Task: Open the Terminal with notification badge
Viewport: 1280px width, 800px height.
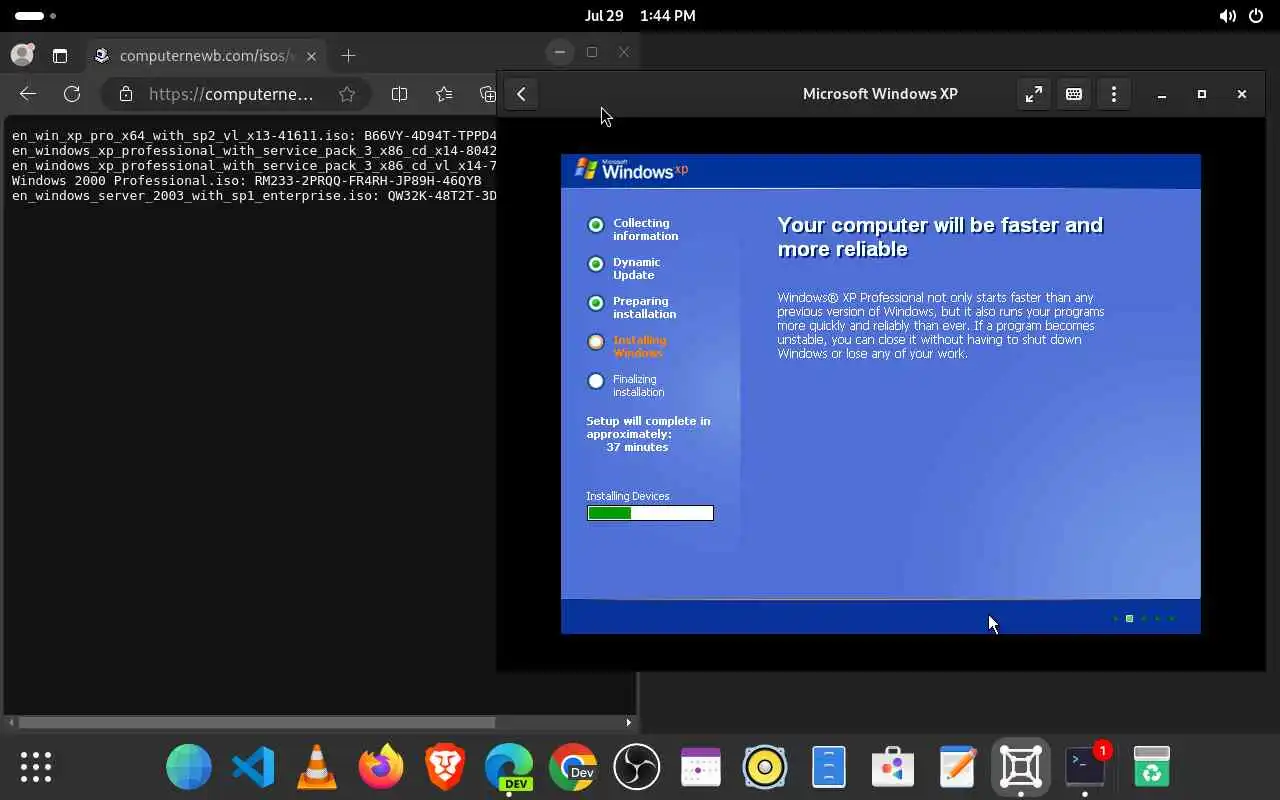Action: click(x=1085, y=767)
